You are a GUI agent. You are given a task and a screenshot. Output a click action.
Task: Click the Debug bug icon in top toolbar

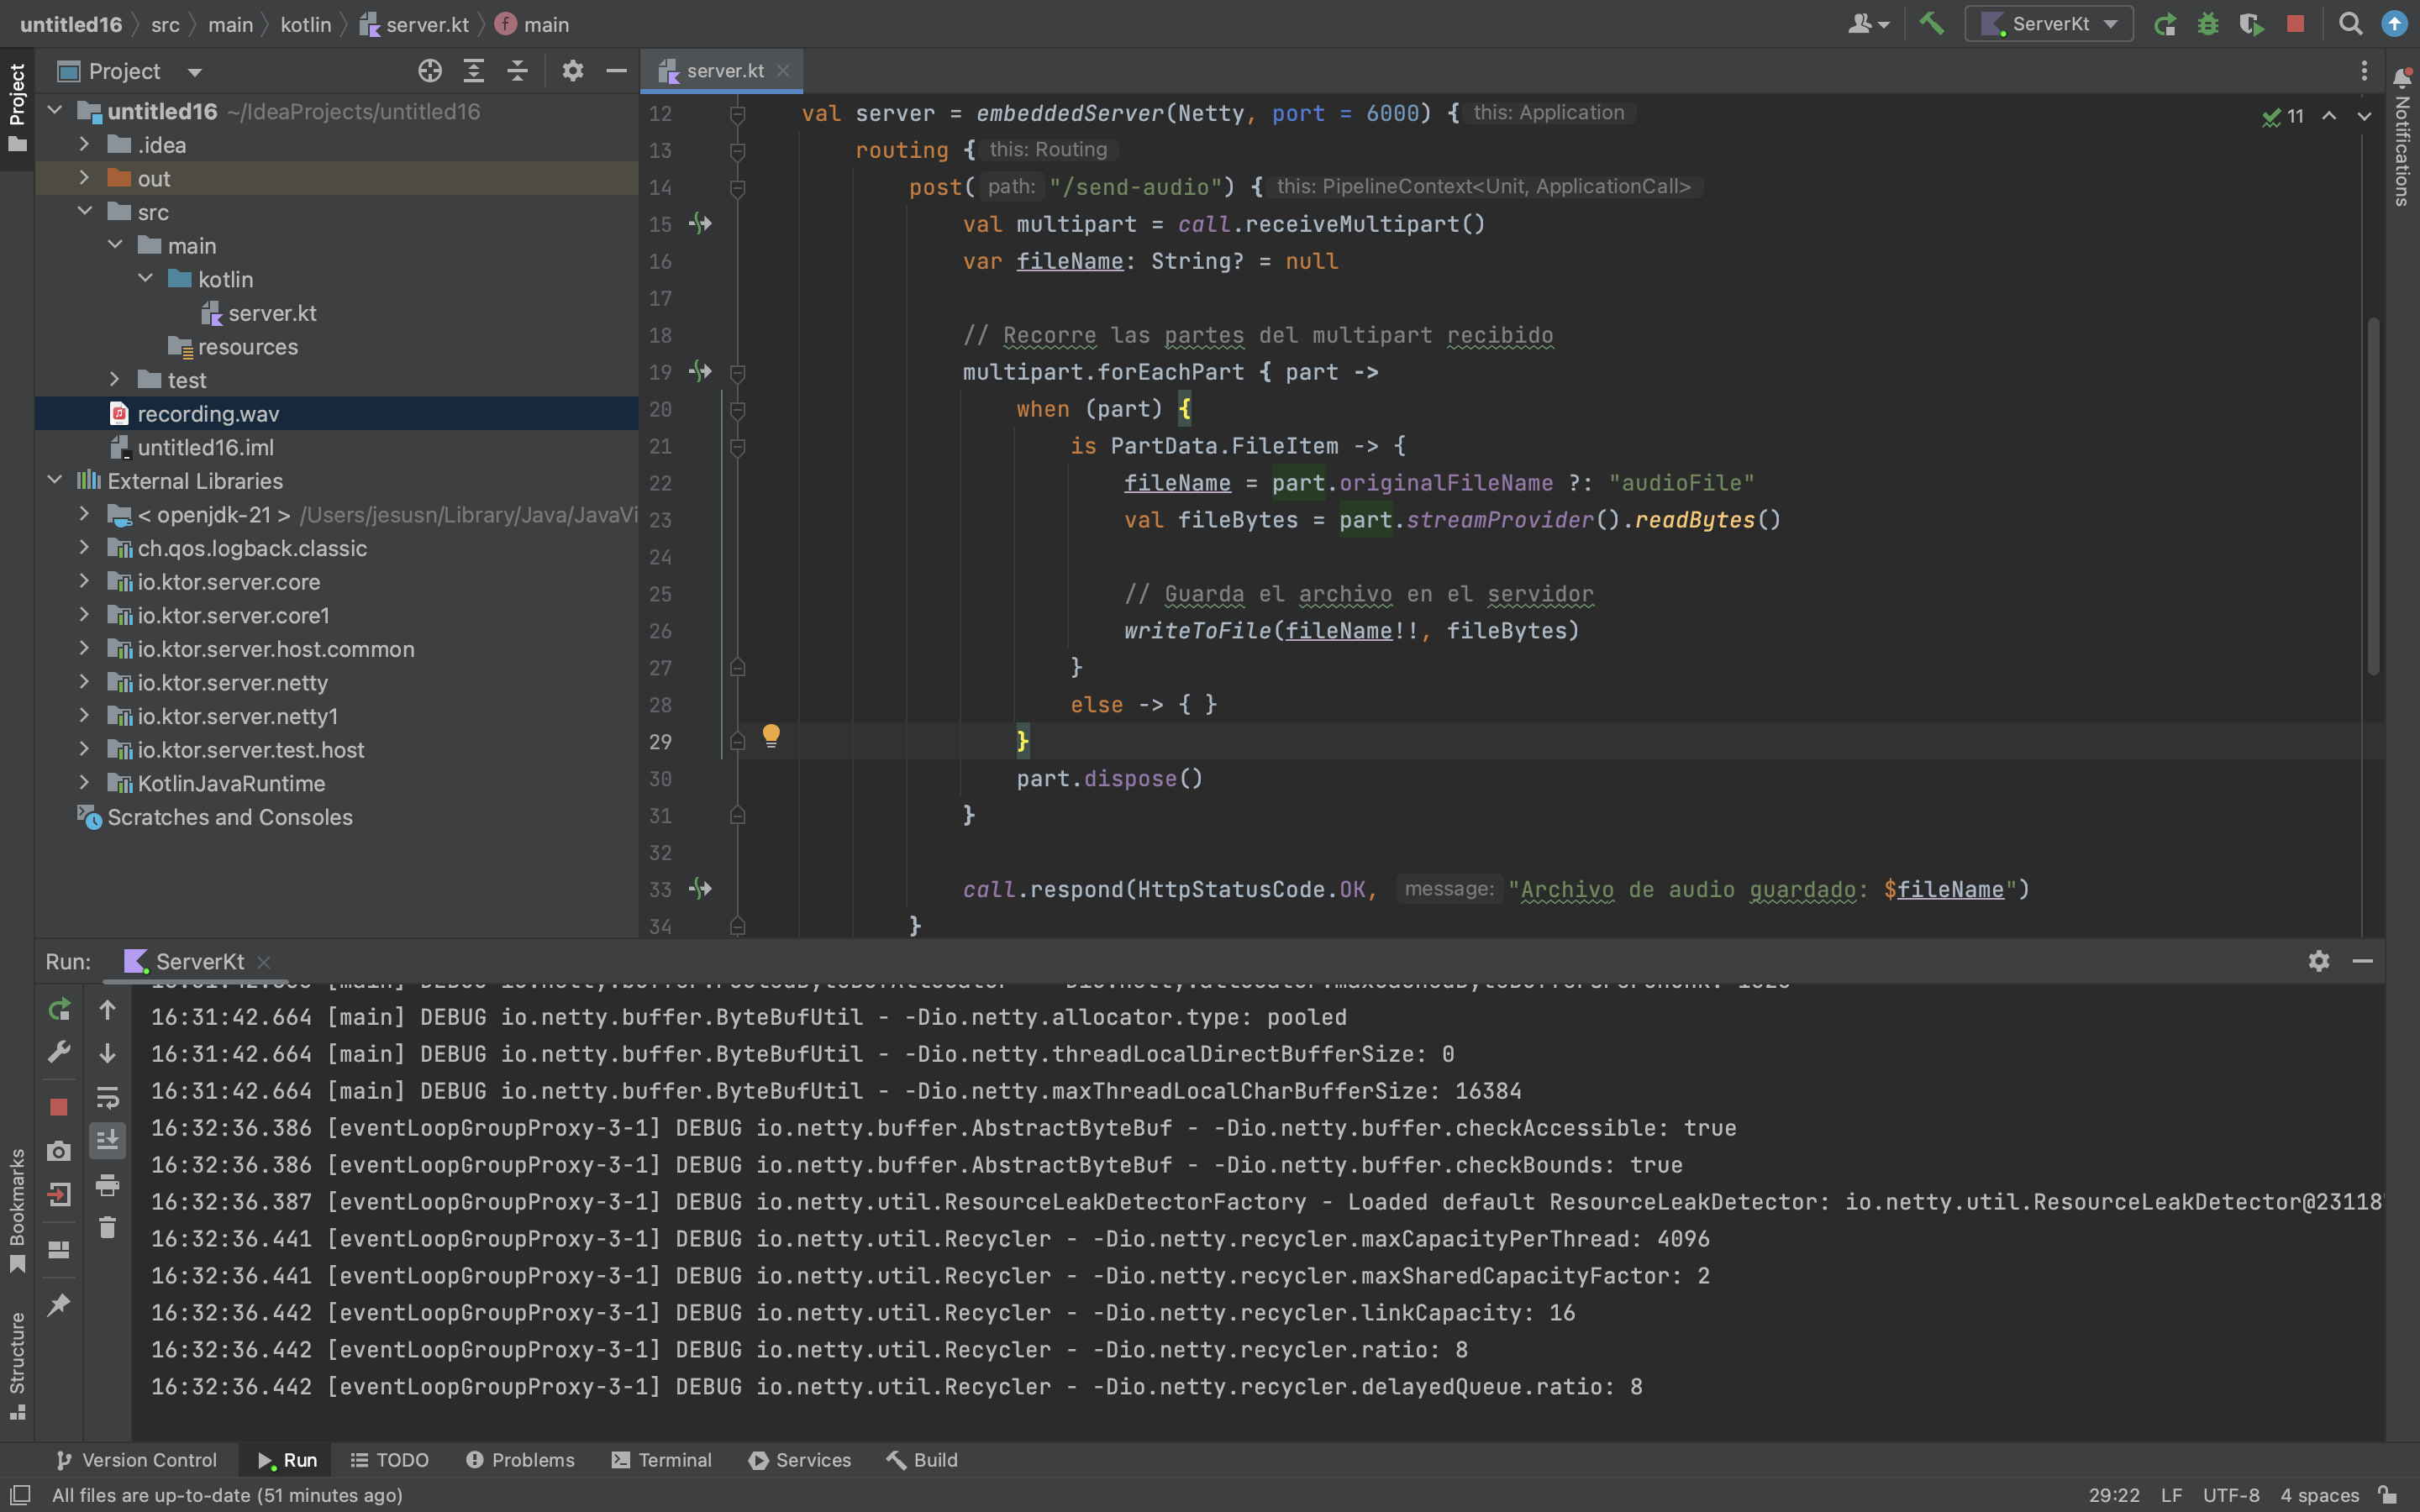point(2208,24)
